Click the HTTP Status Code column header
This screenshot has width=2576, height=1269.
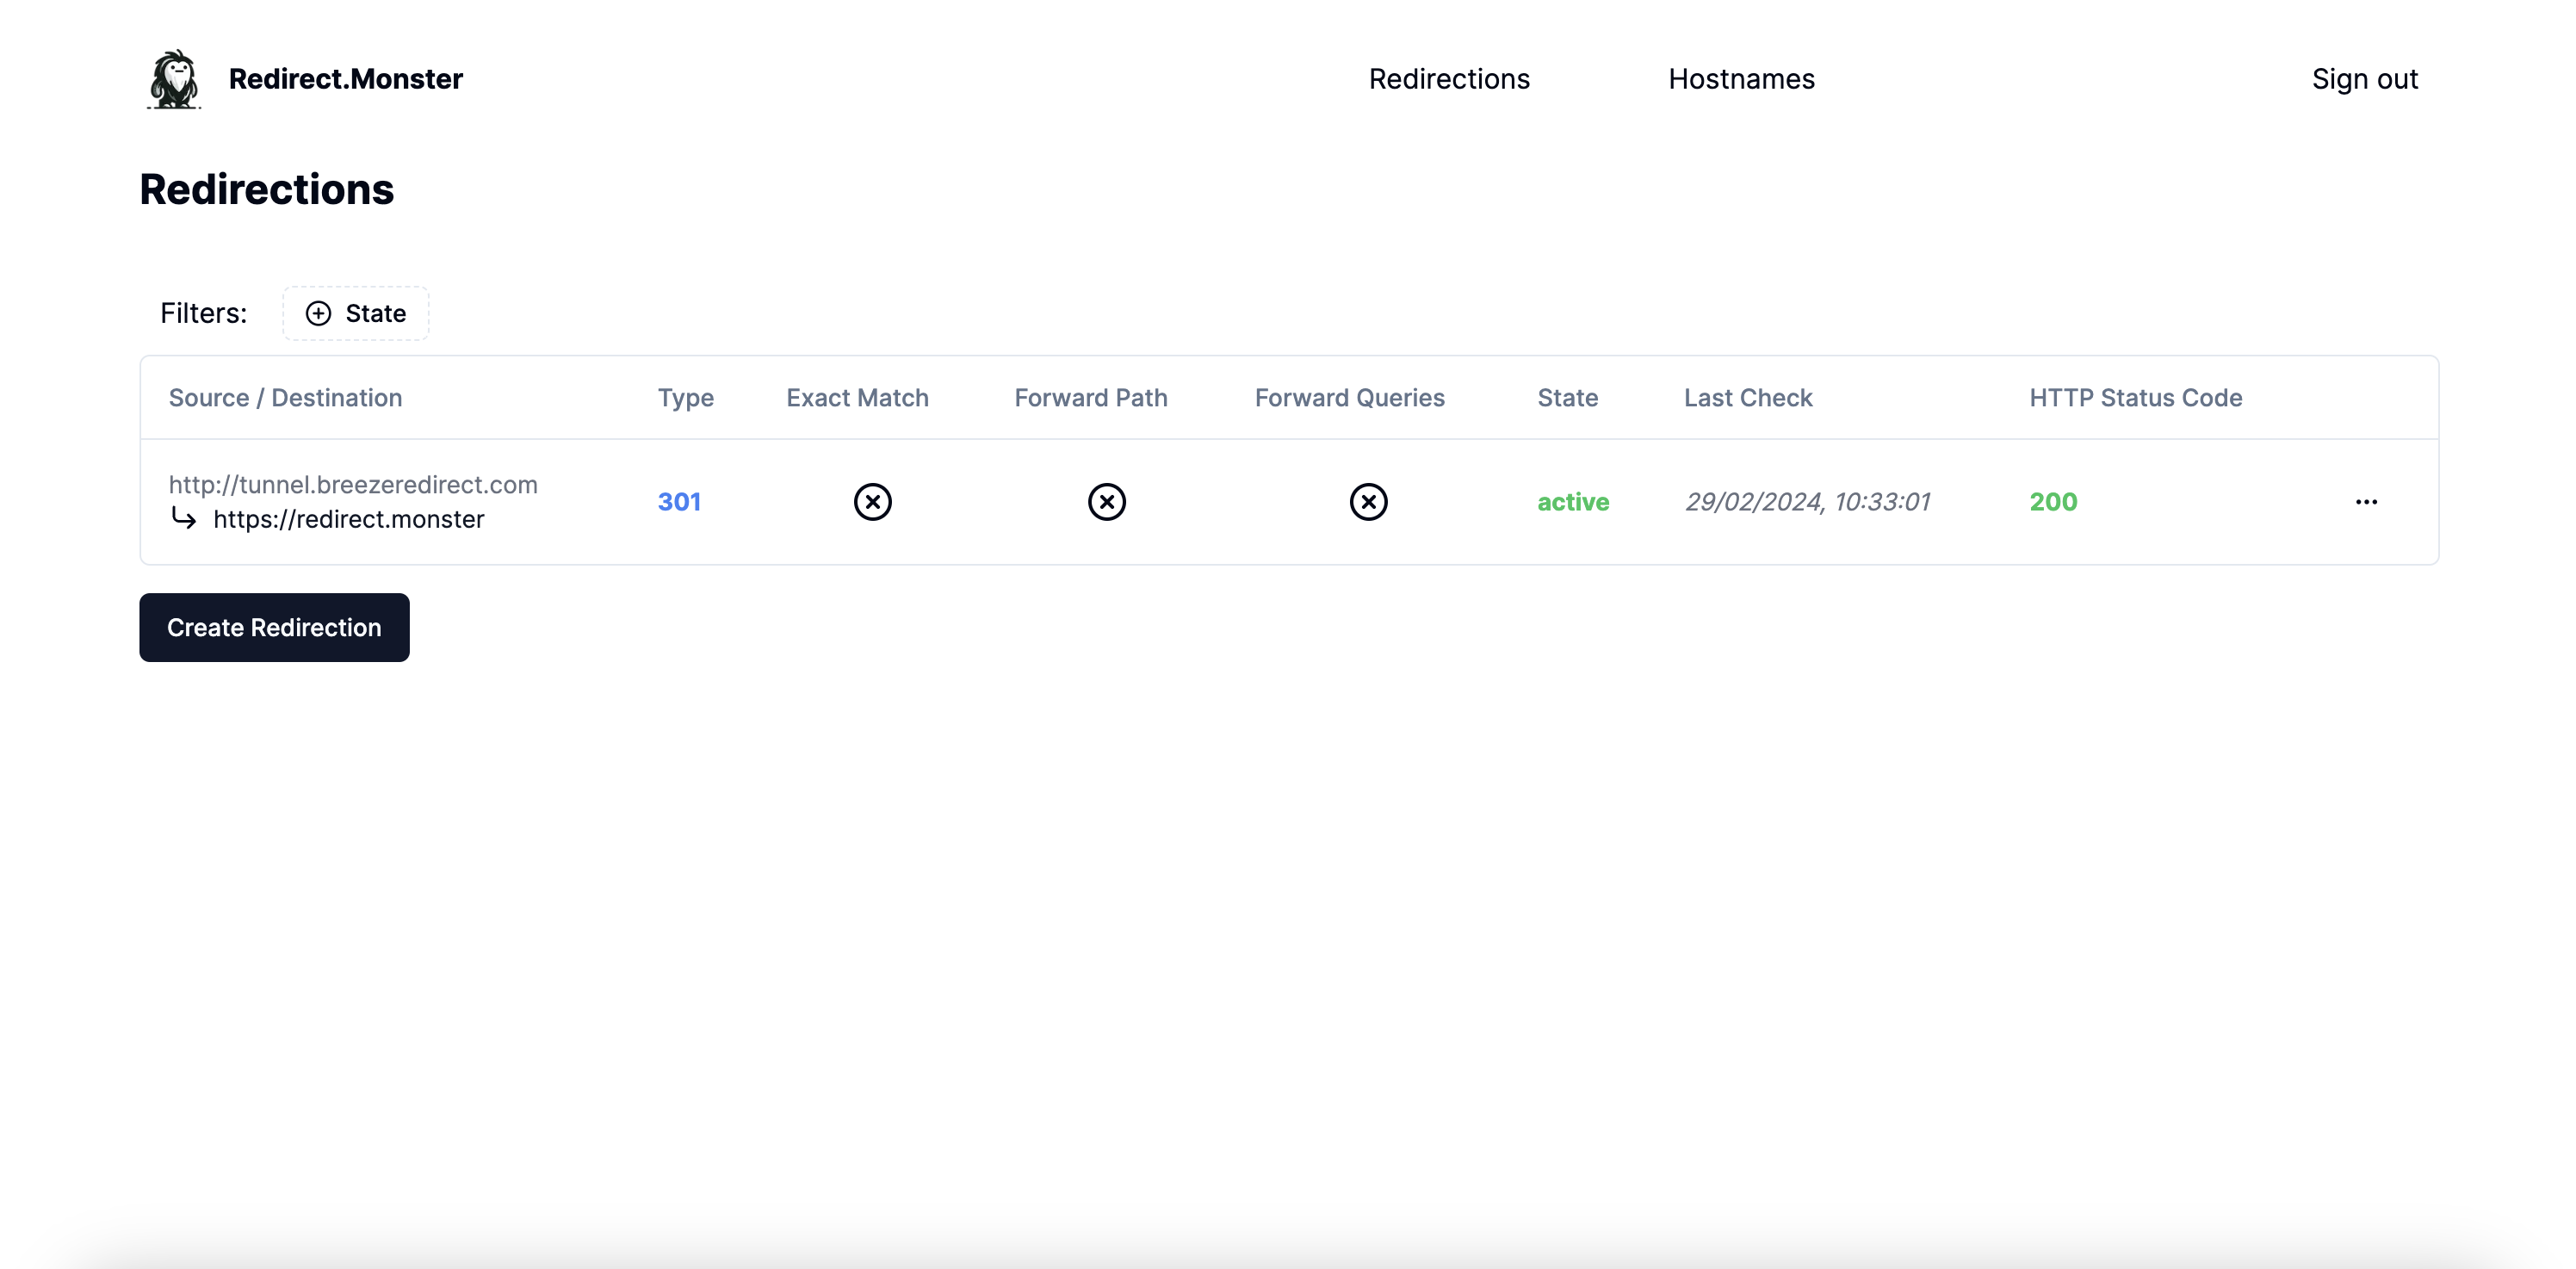pyautogui.click(x=2135, y=398)
